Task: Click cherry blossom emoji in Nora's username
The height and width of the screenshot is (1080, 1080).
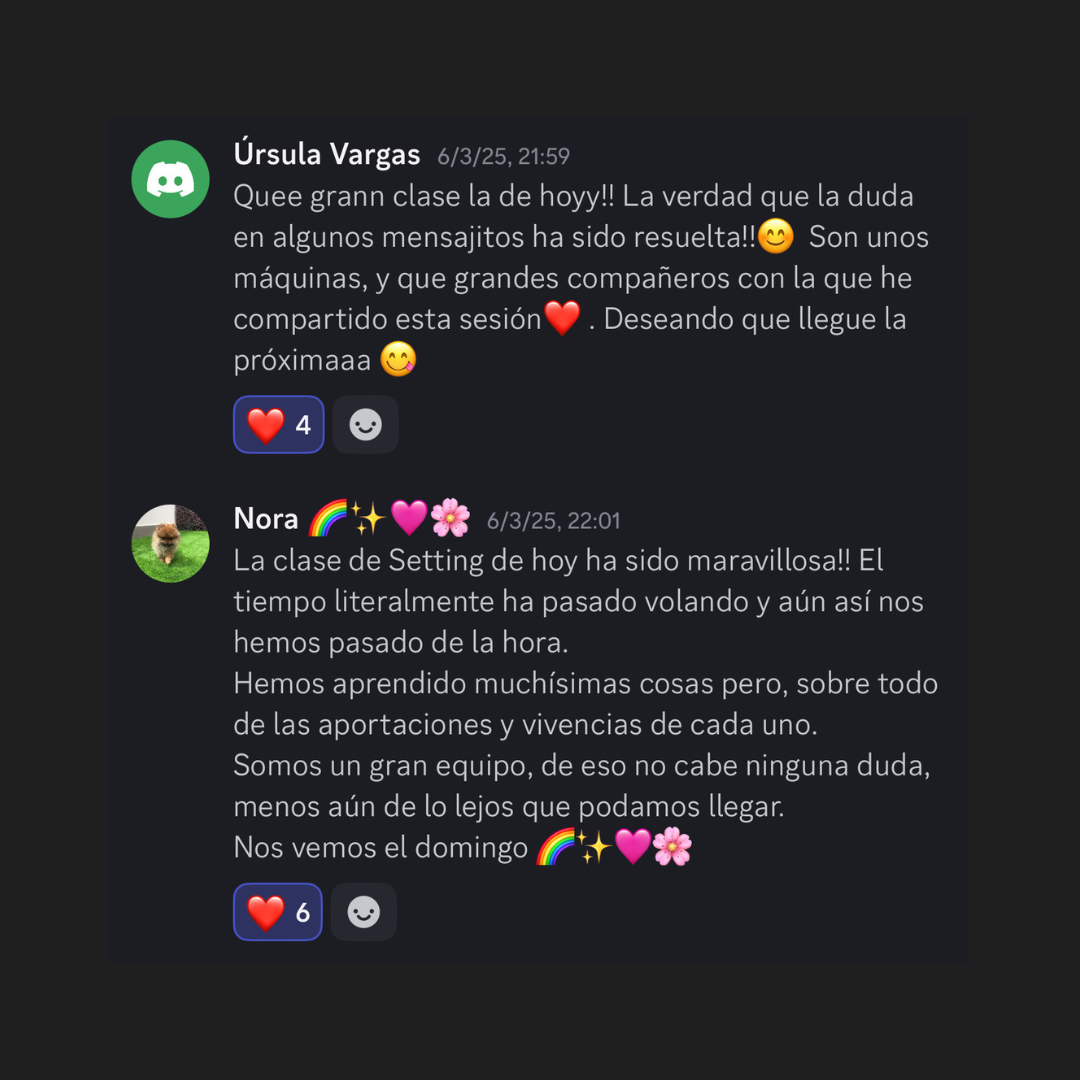Action: (450, 519)
